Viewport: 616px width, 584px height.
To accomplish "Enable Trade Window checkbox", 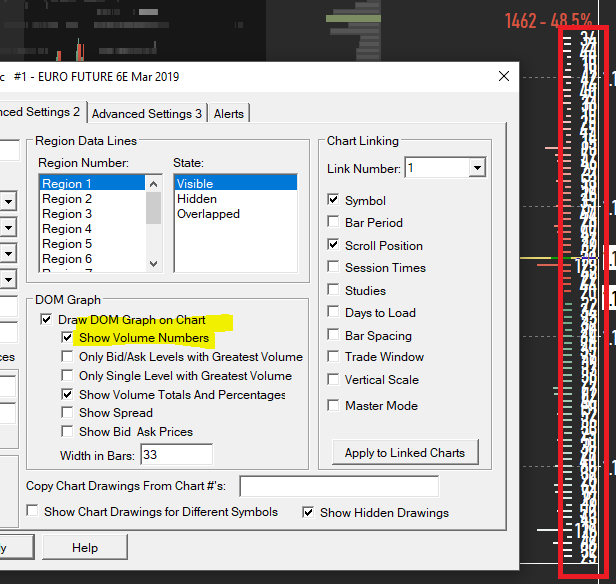I will pos(333,356).
